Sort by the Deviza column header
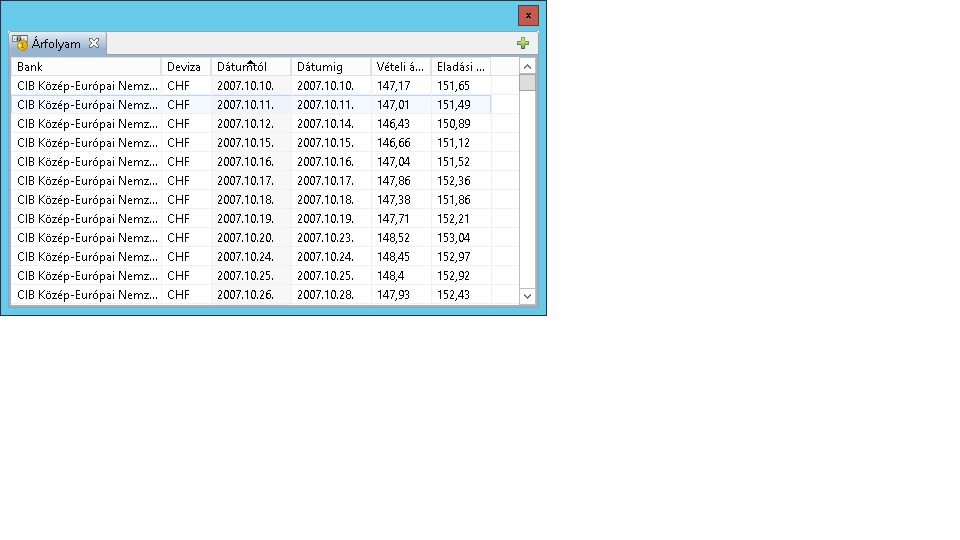This screenshot has width=960, height=540. pyautogui.click(x=185, y=67)
